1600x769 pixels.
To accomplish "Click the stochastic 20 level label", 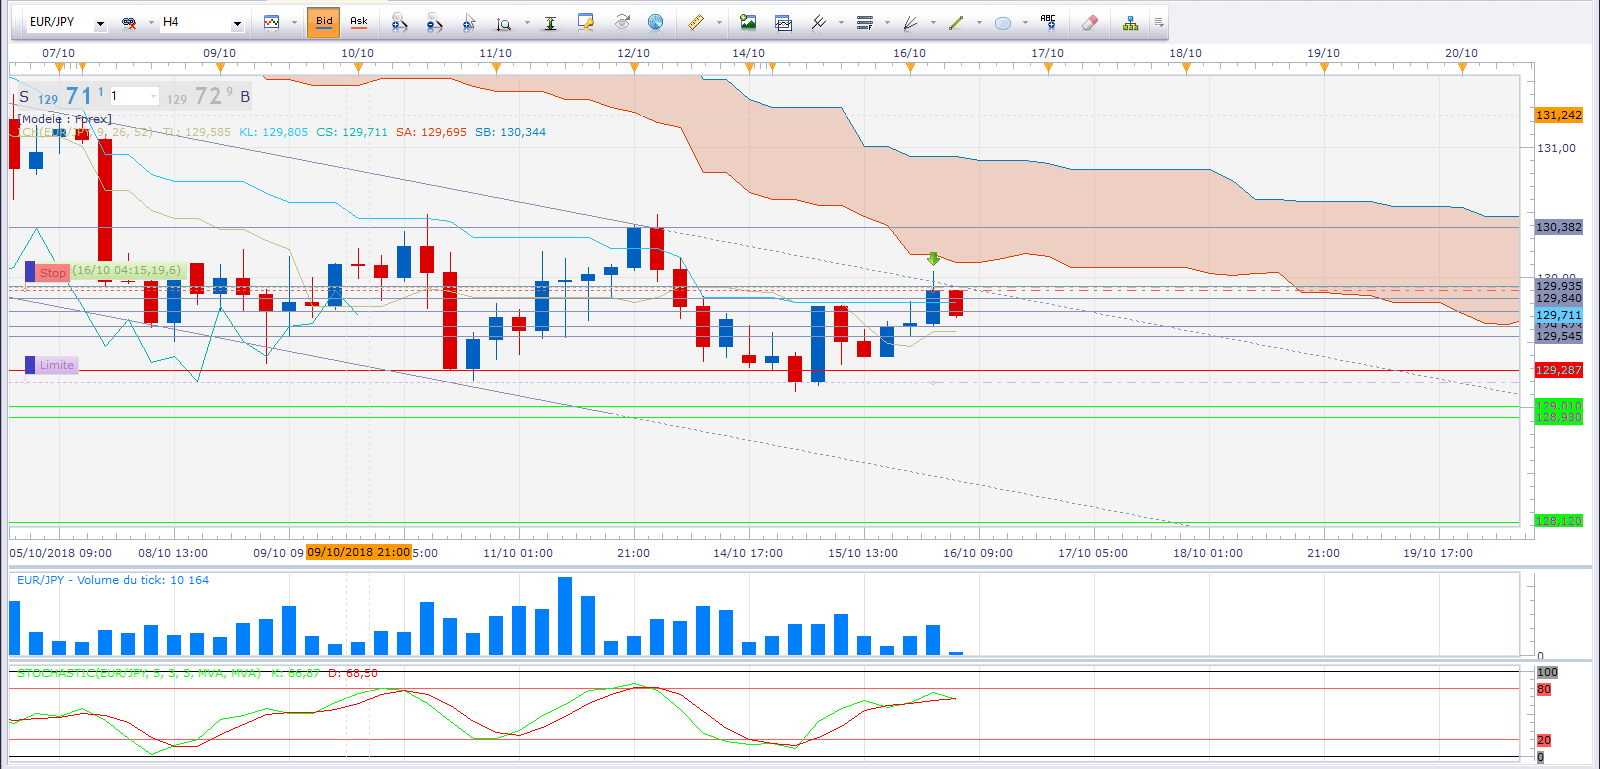I will pyautogui.click(x=1544, y=740).
